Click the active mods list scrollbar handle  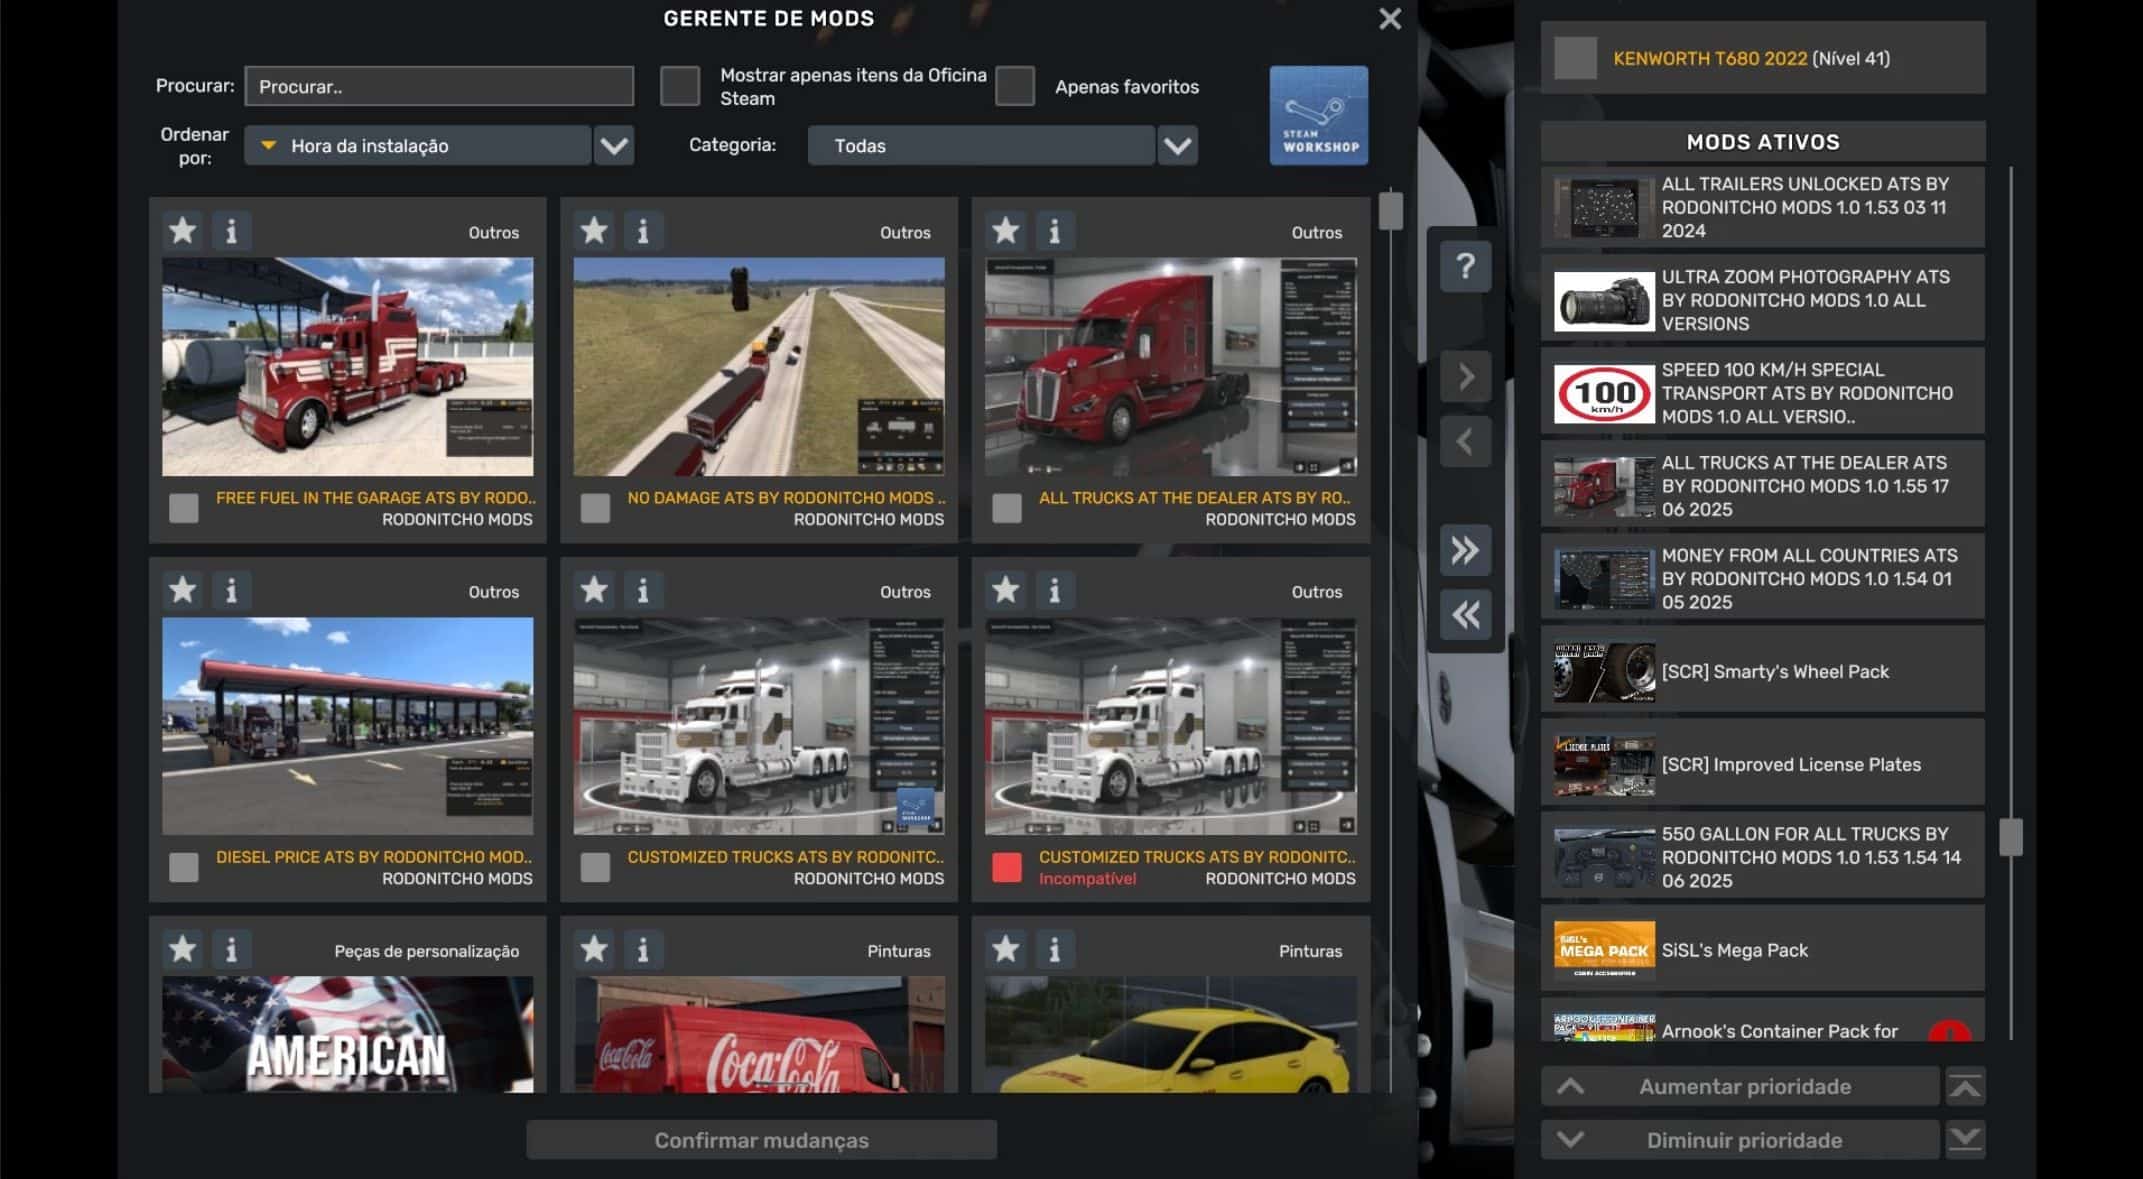point(2010,837)
